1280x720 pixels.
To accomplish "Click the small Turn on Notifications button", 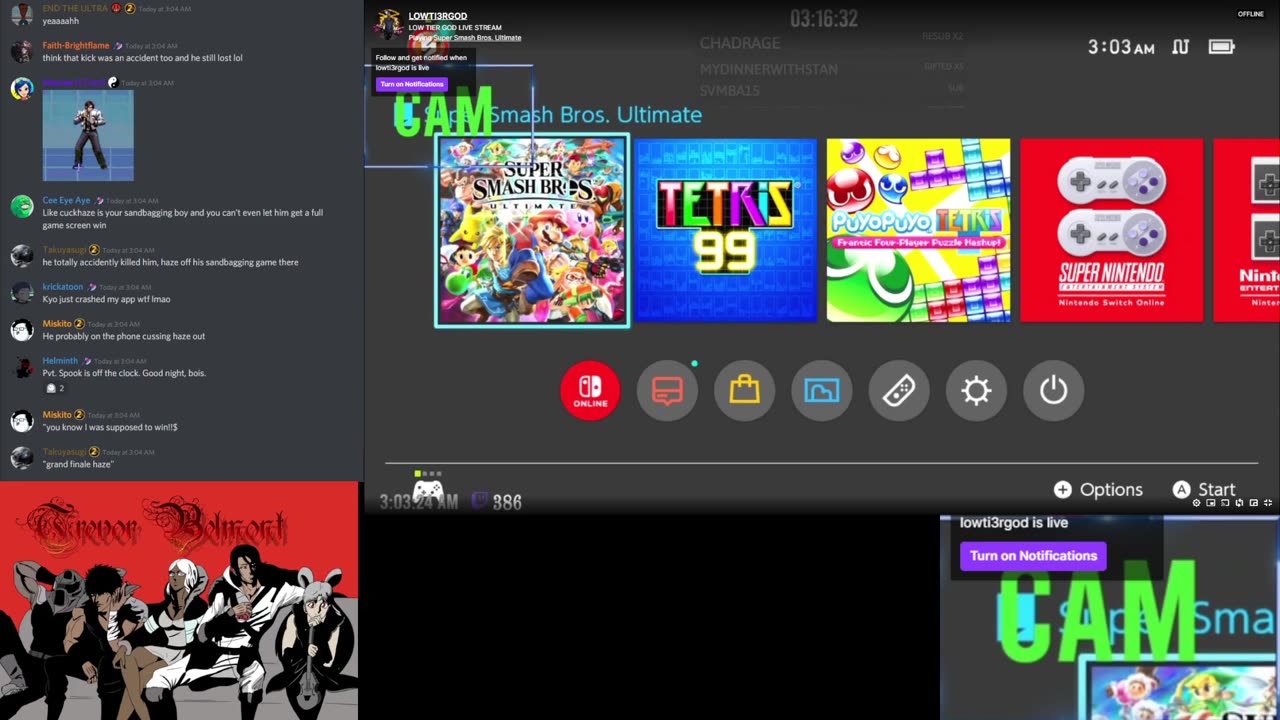I will pyautogui.click(x=411, y=84).
